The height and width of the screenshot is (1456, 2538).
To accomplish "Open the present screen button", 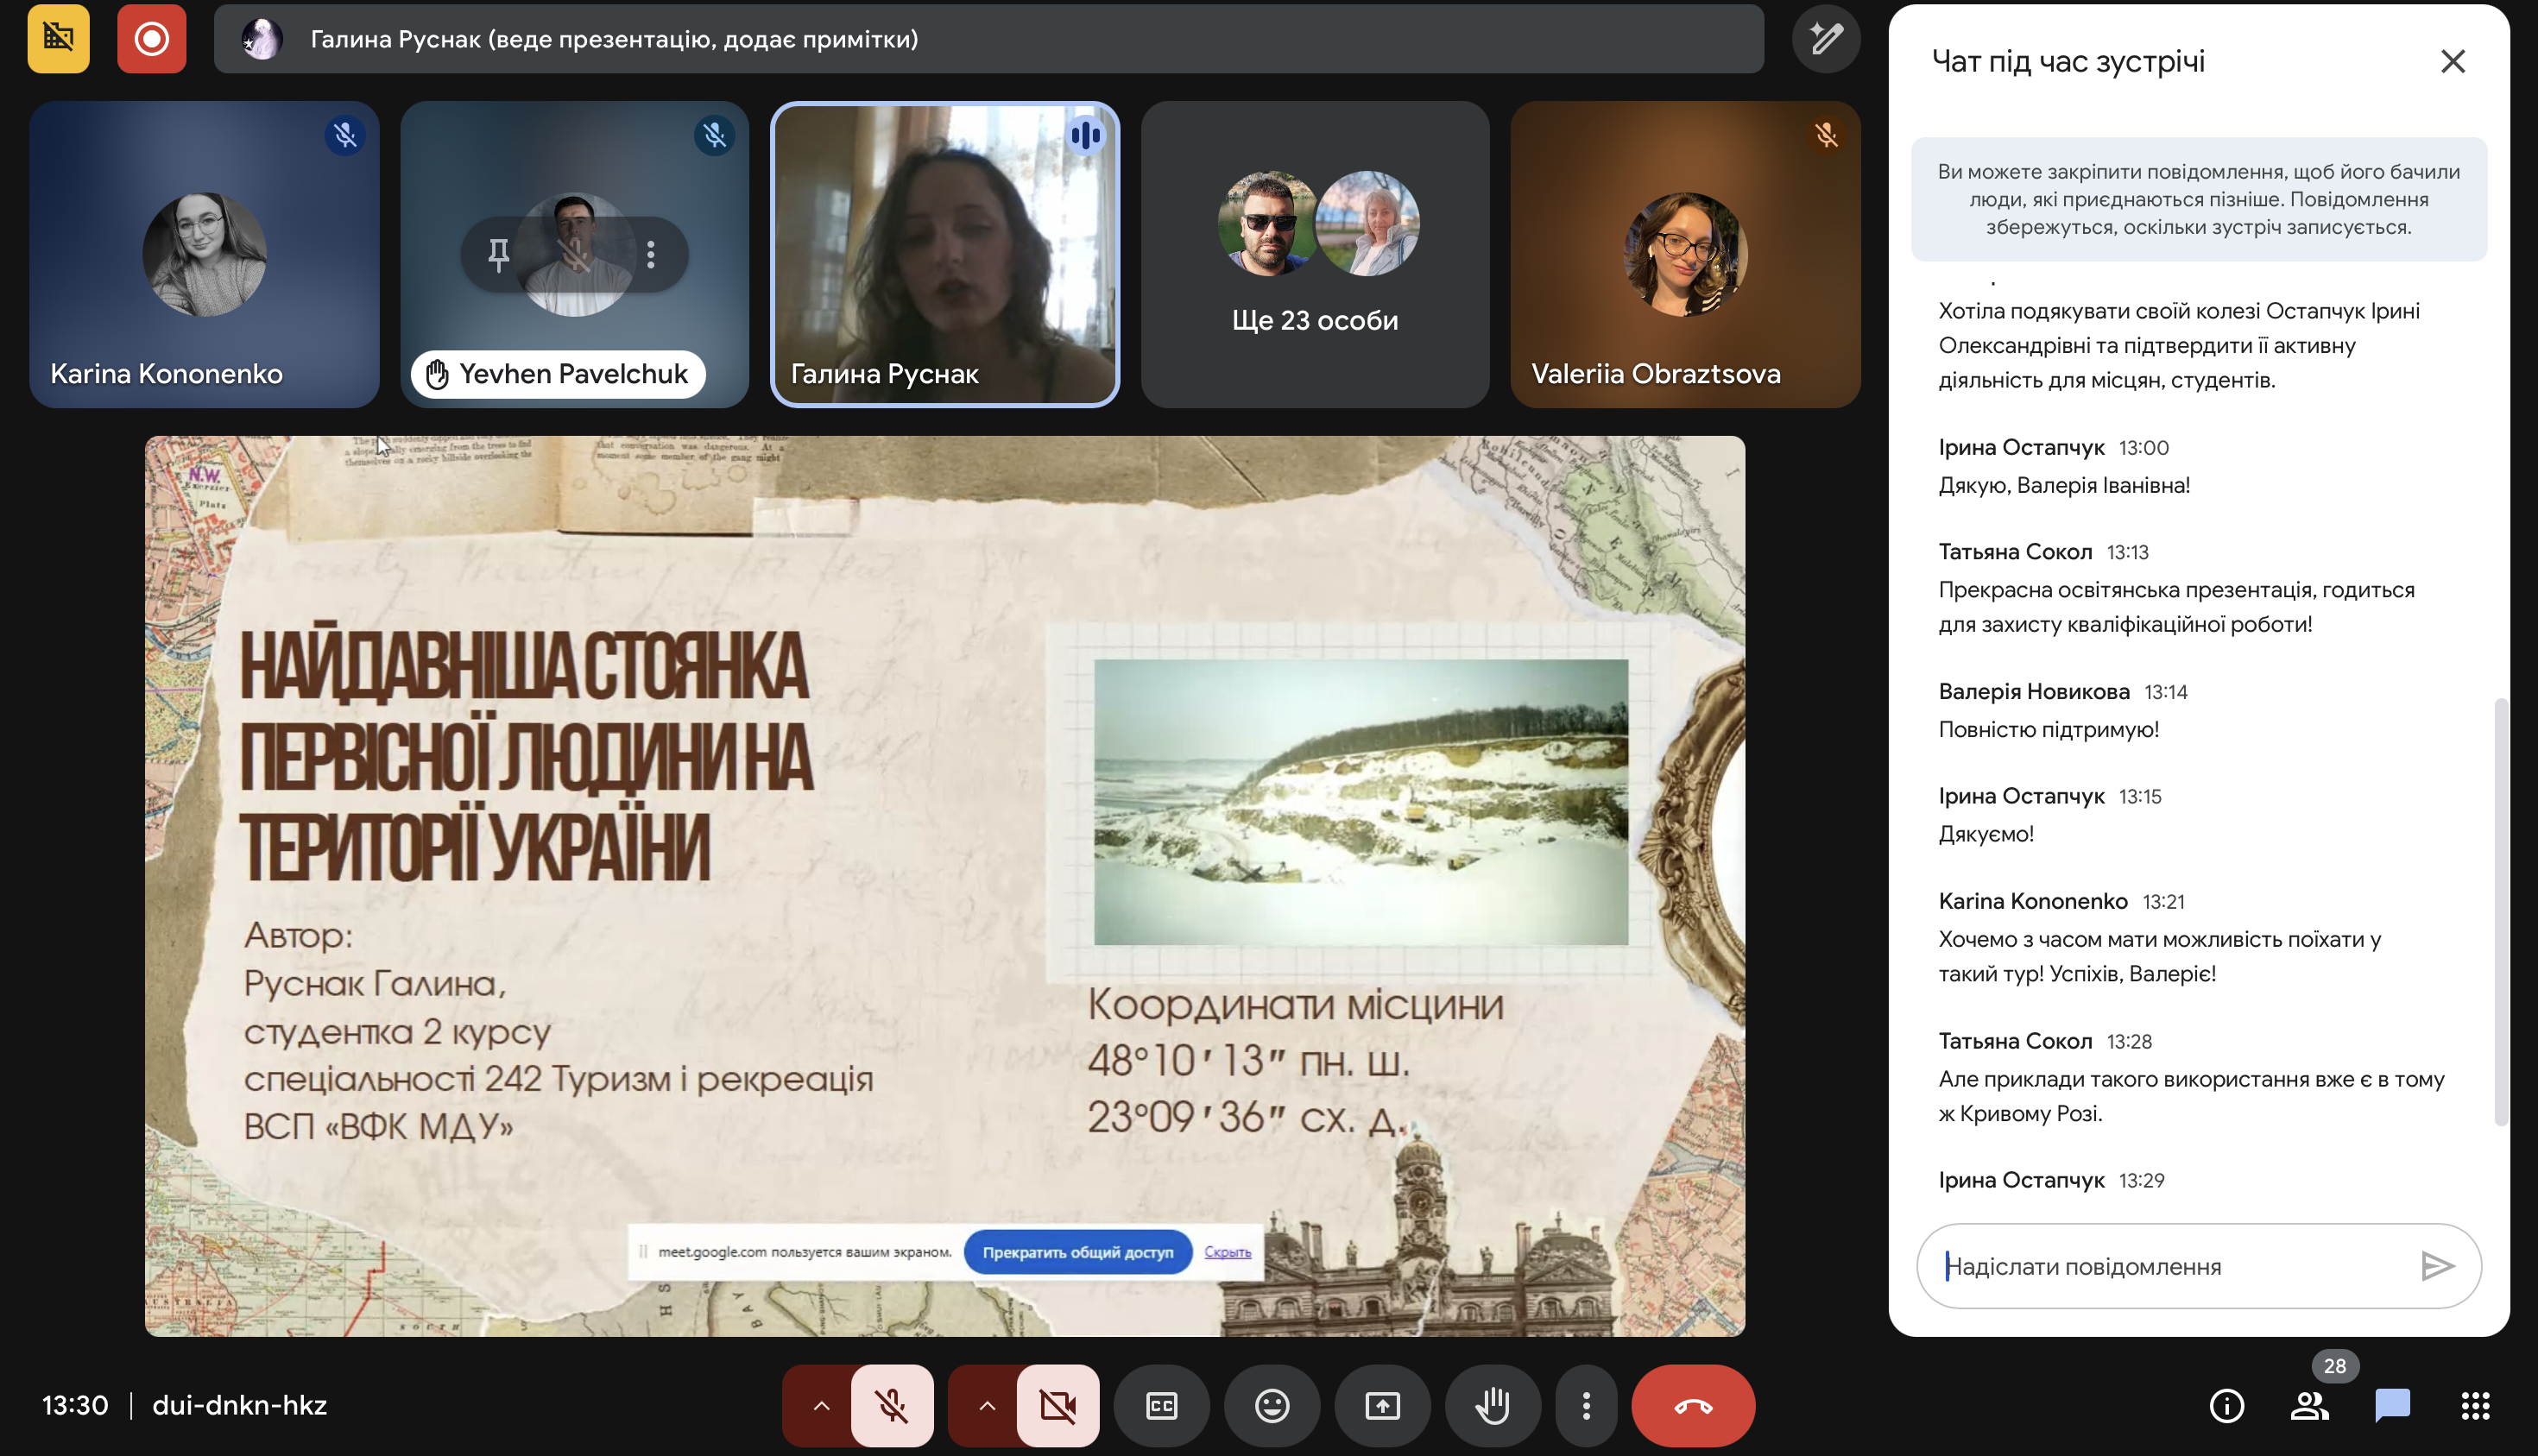I will tap(1382, 1406).
